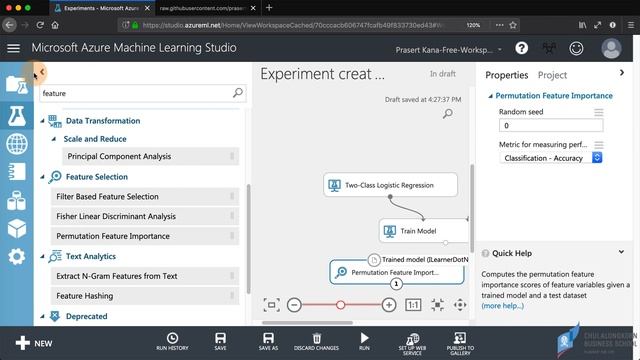Select the raw.githubusercontent browser tab
The height and width of the screenshot is (360, 640).
pyautogui.click(x=206, y=8)
